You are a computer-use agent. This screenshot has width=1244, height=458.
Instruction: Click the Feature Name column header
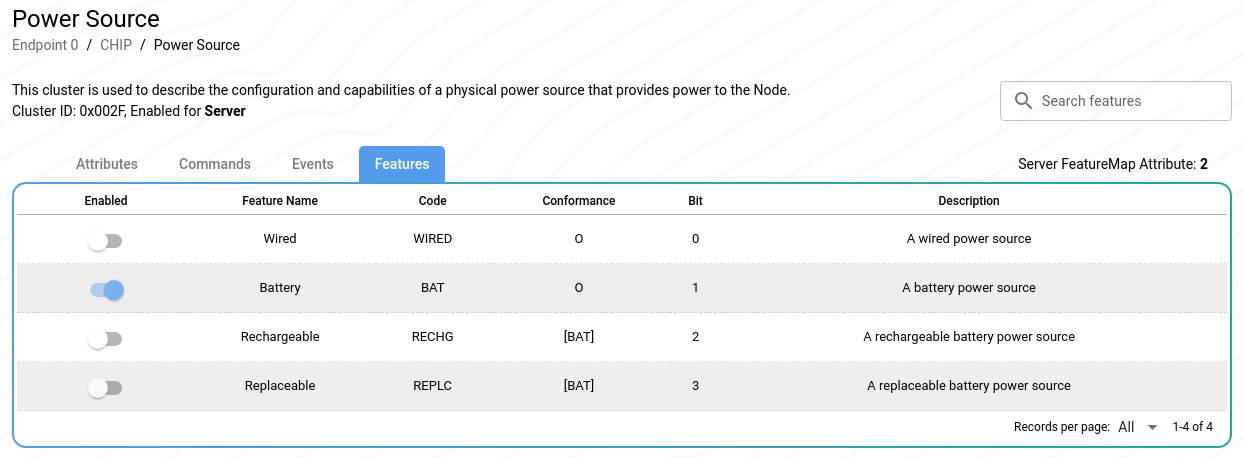coord(280,201)
